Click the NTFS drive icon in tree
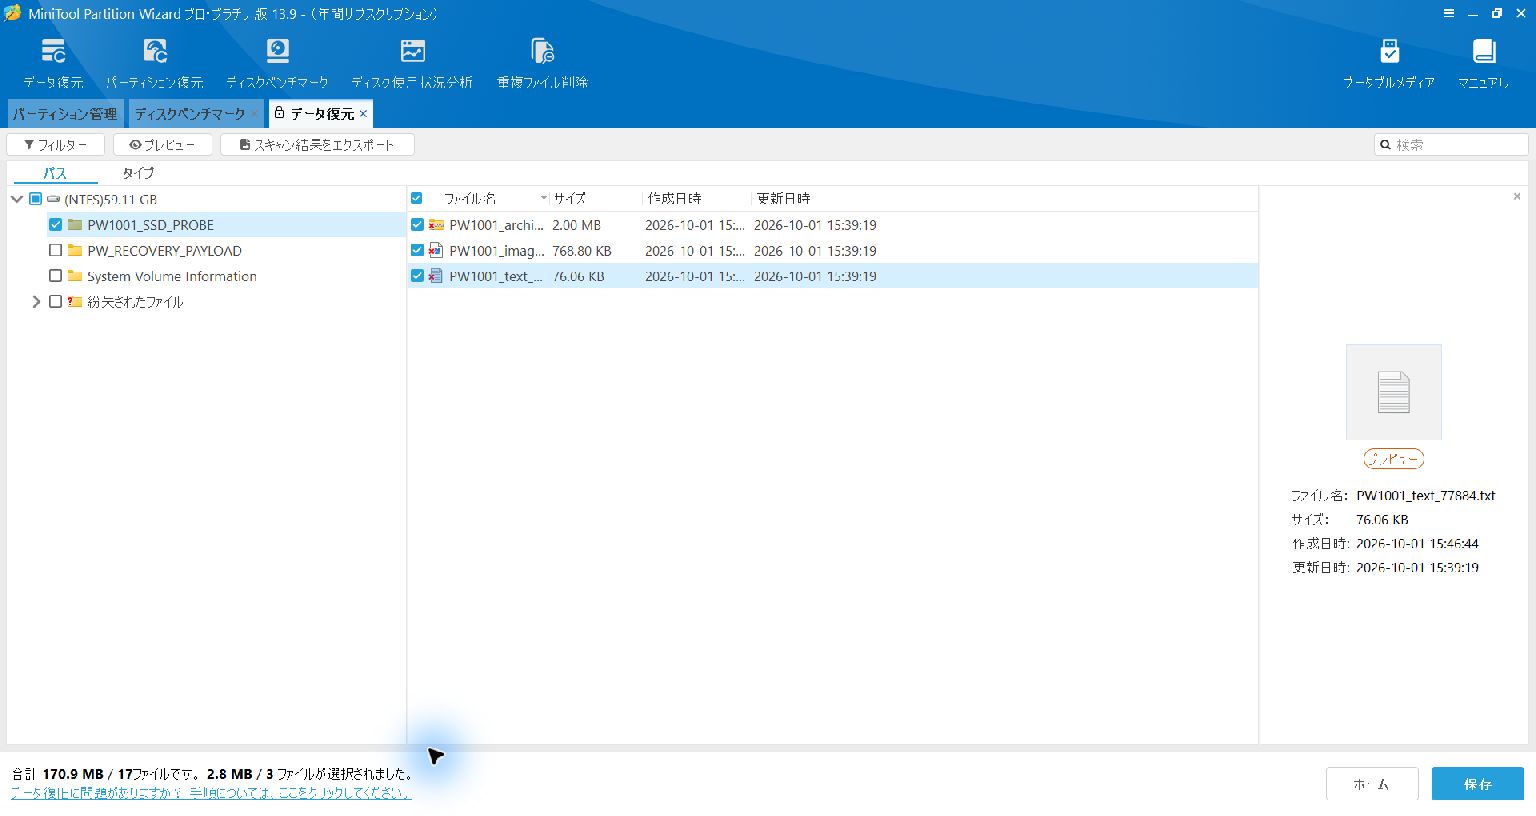Screen dimensions: 1536x816 (x=53, y=199)
